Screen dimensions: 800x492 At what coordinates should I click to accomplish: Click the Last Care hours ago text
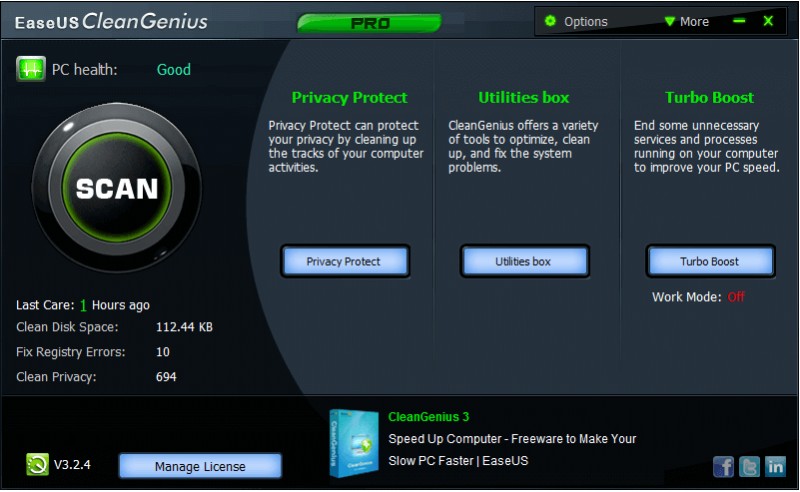coord(83,305)
